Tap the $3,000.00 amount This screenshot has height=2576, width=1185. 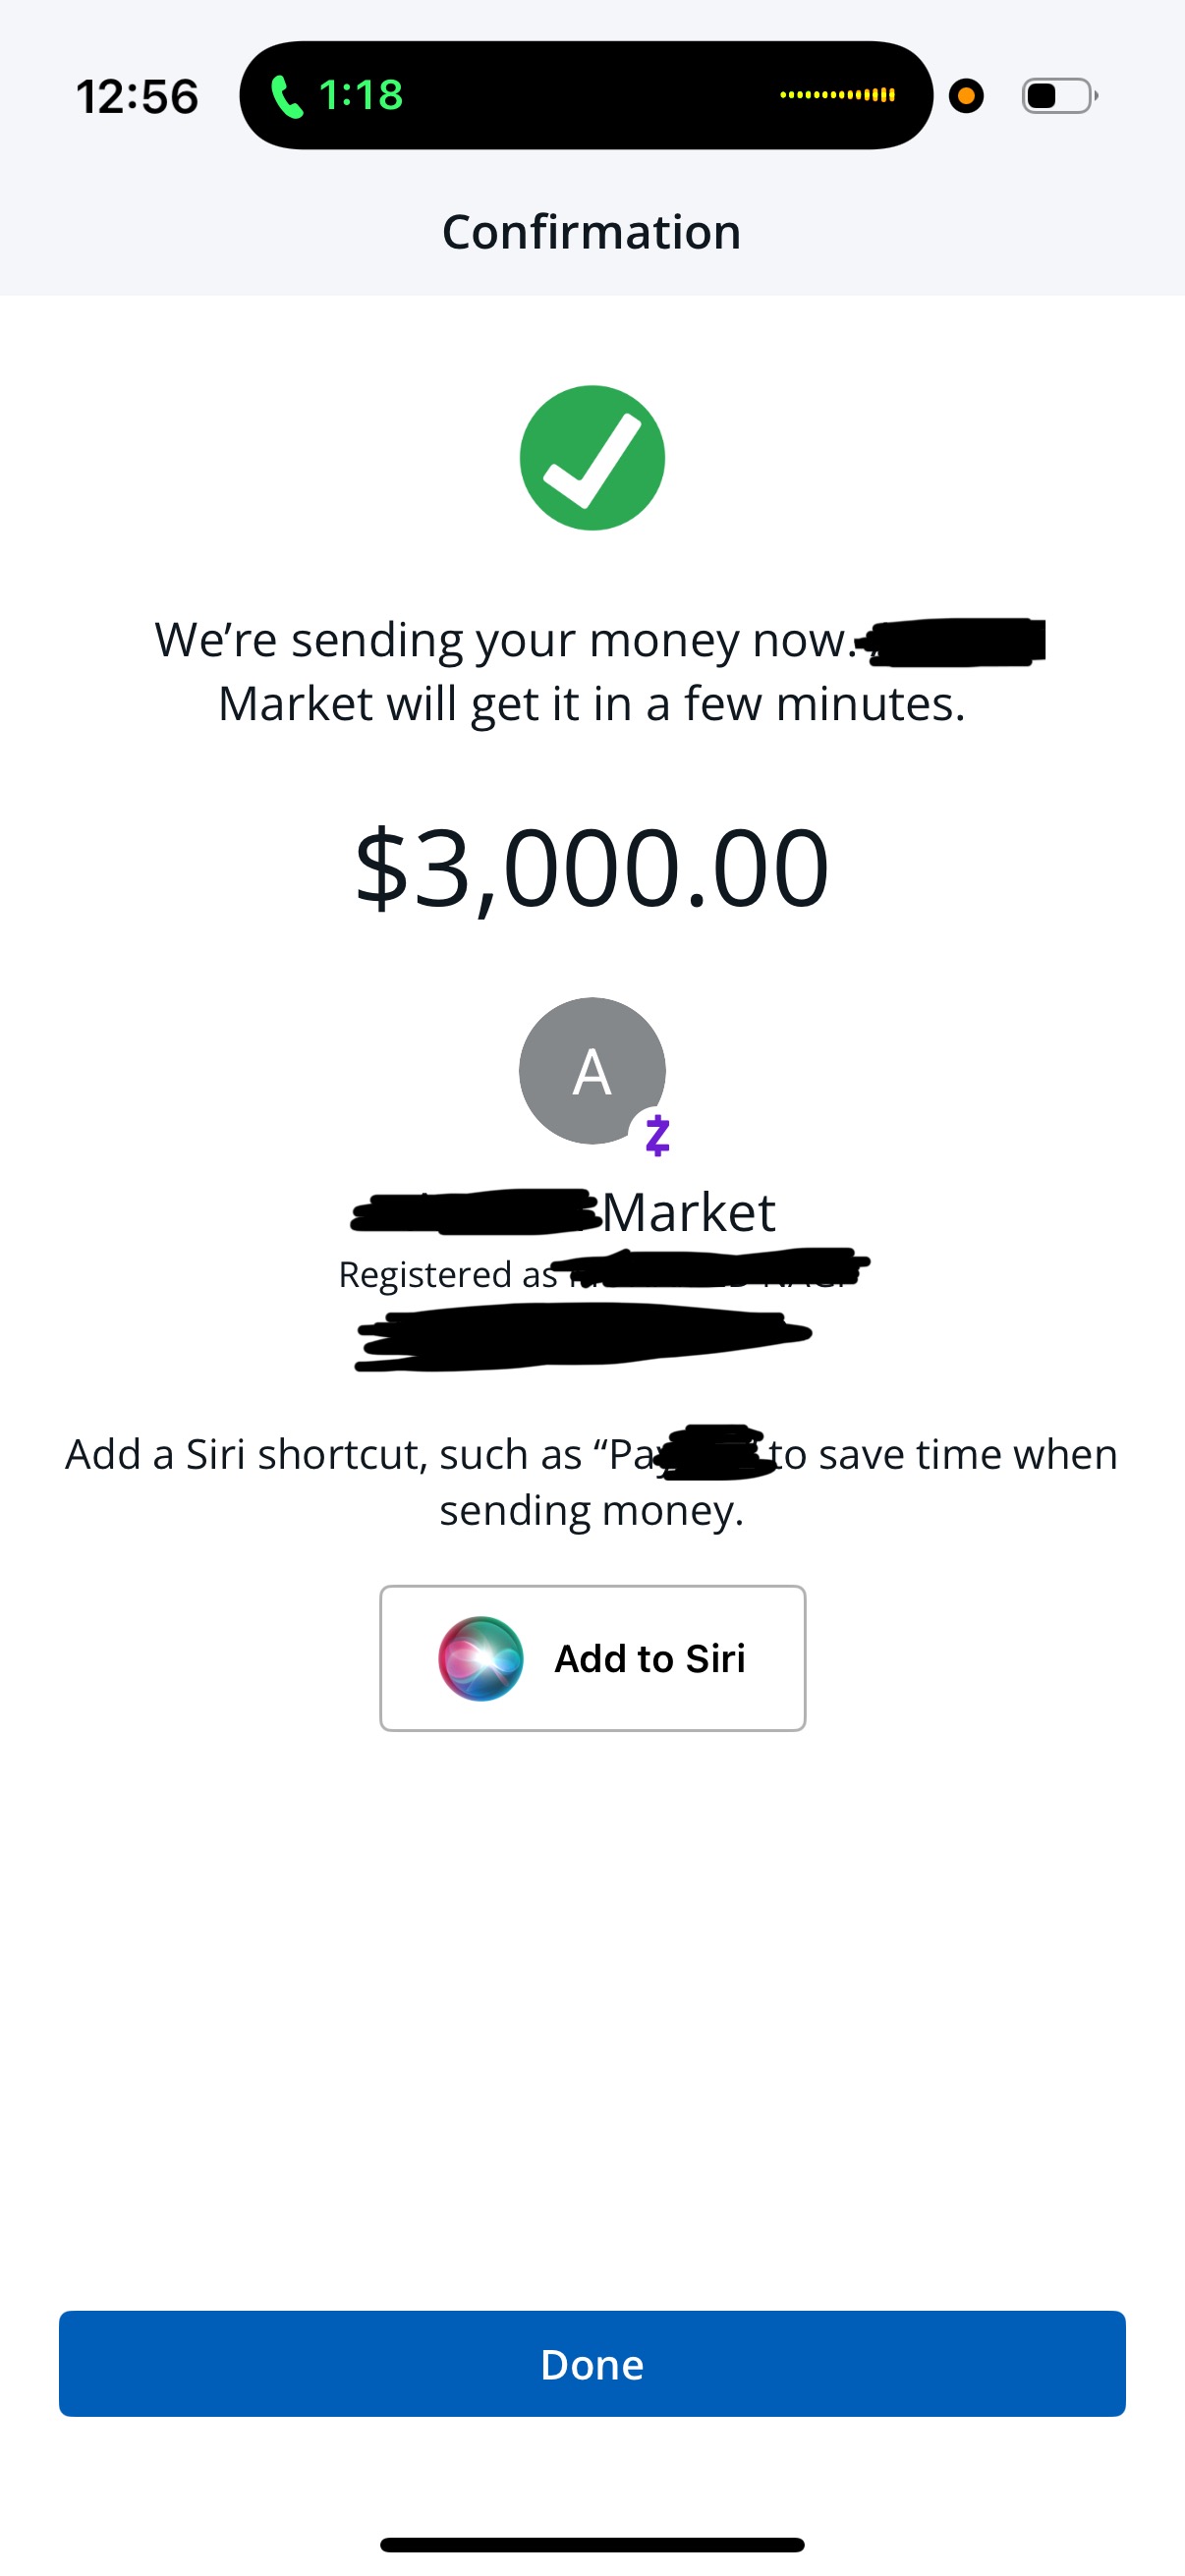pos(592,867)
